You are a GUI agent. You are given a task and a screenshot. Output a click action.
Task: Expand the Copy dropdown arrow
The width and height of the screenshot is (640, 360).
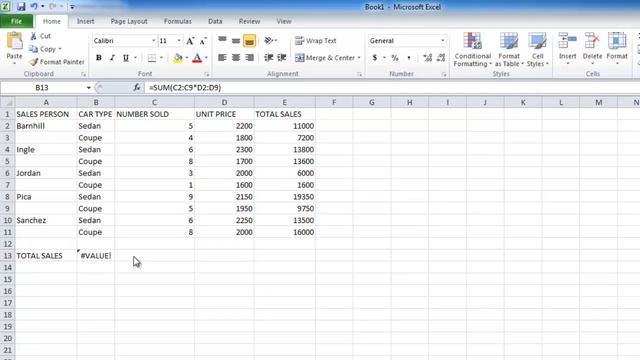(60, 49)
